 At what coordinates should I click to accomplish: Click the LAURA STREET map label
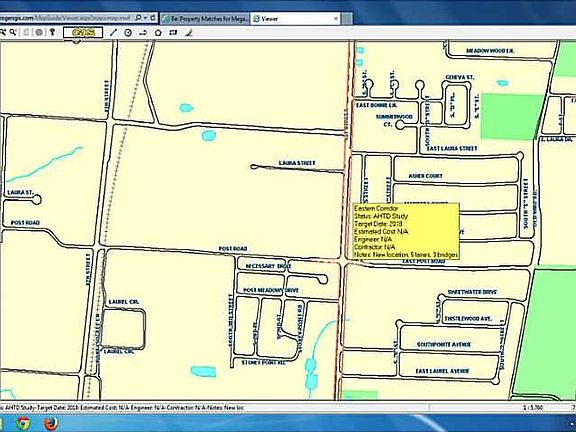coord(297,163)
